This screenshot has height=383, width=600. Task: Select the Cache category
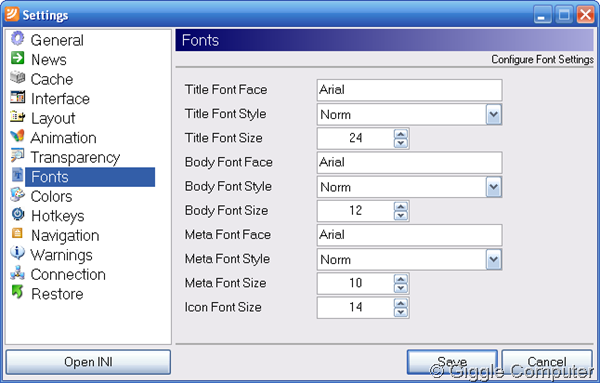[52, 79]
